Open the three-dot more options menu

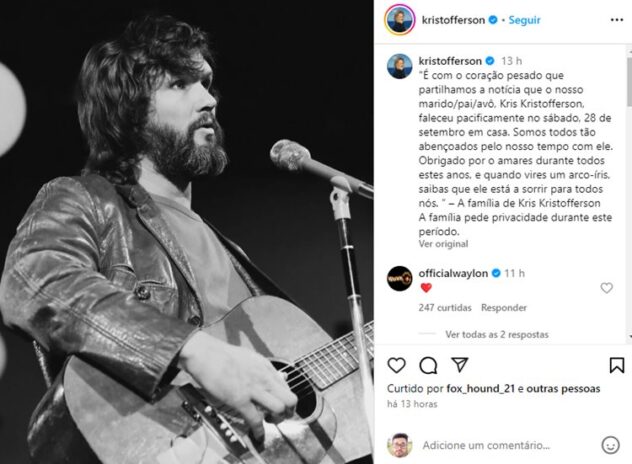point(617,20)
